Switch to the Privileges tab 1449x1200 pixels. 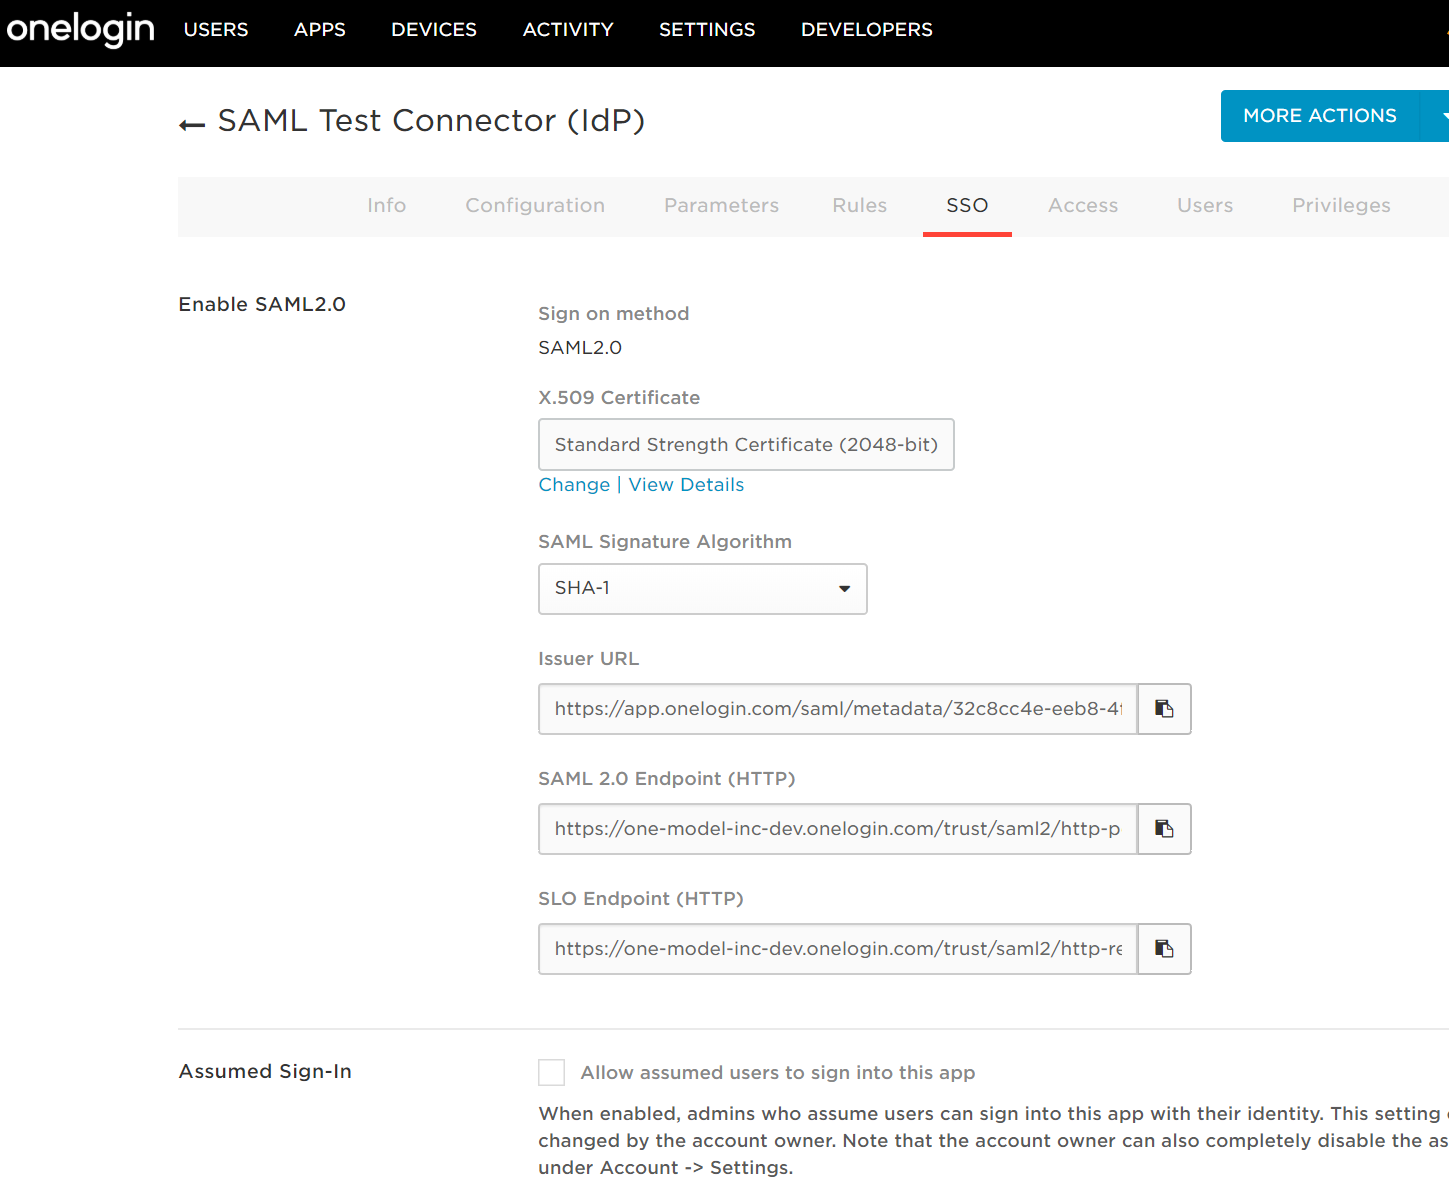point(1341,205)
